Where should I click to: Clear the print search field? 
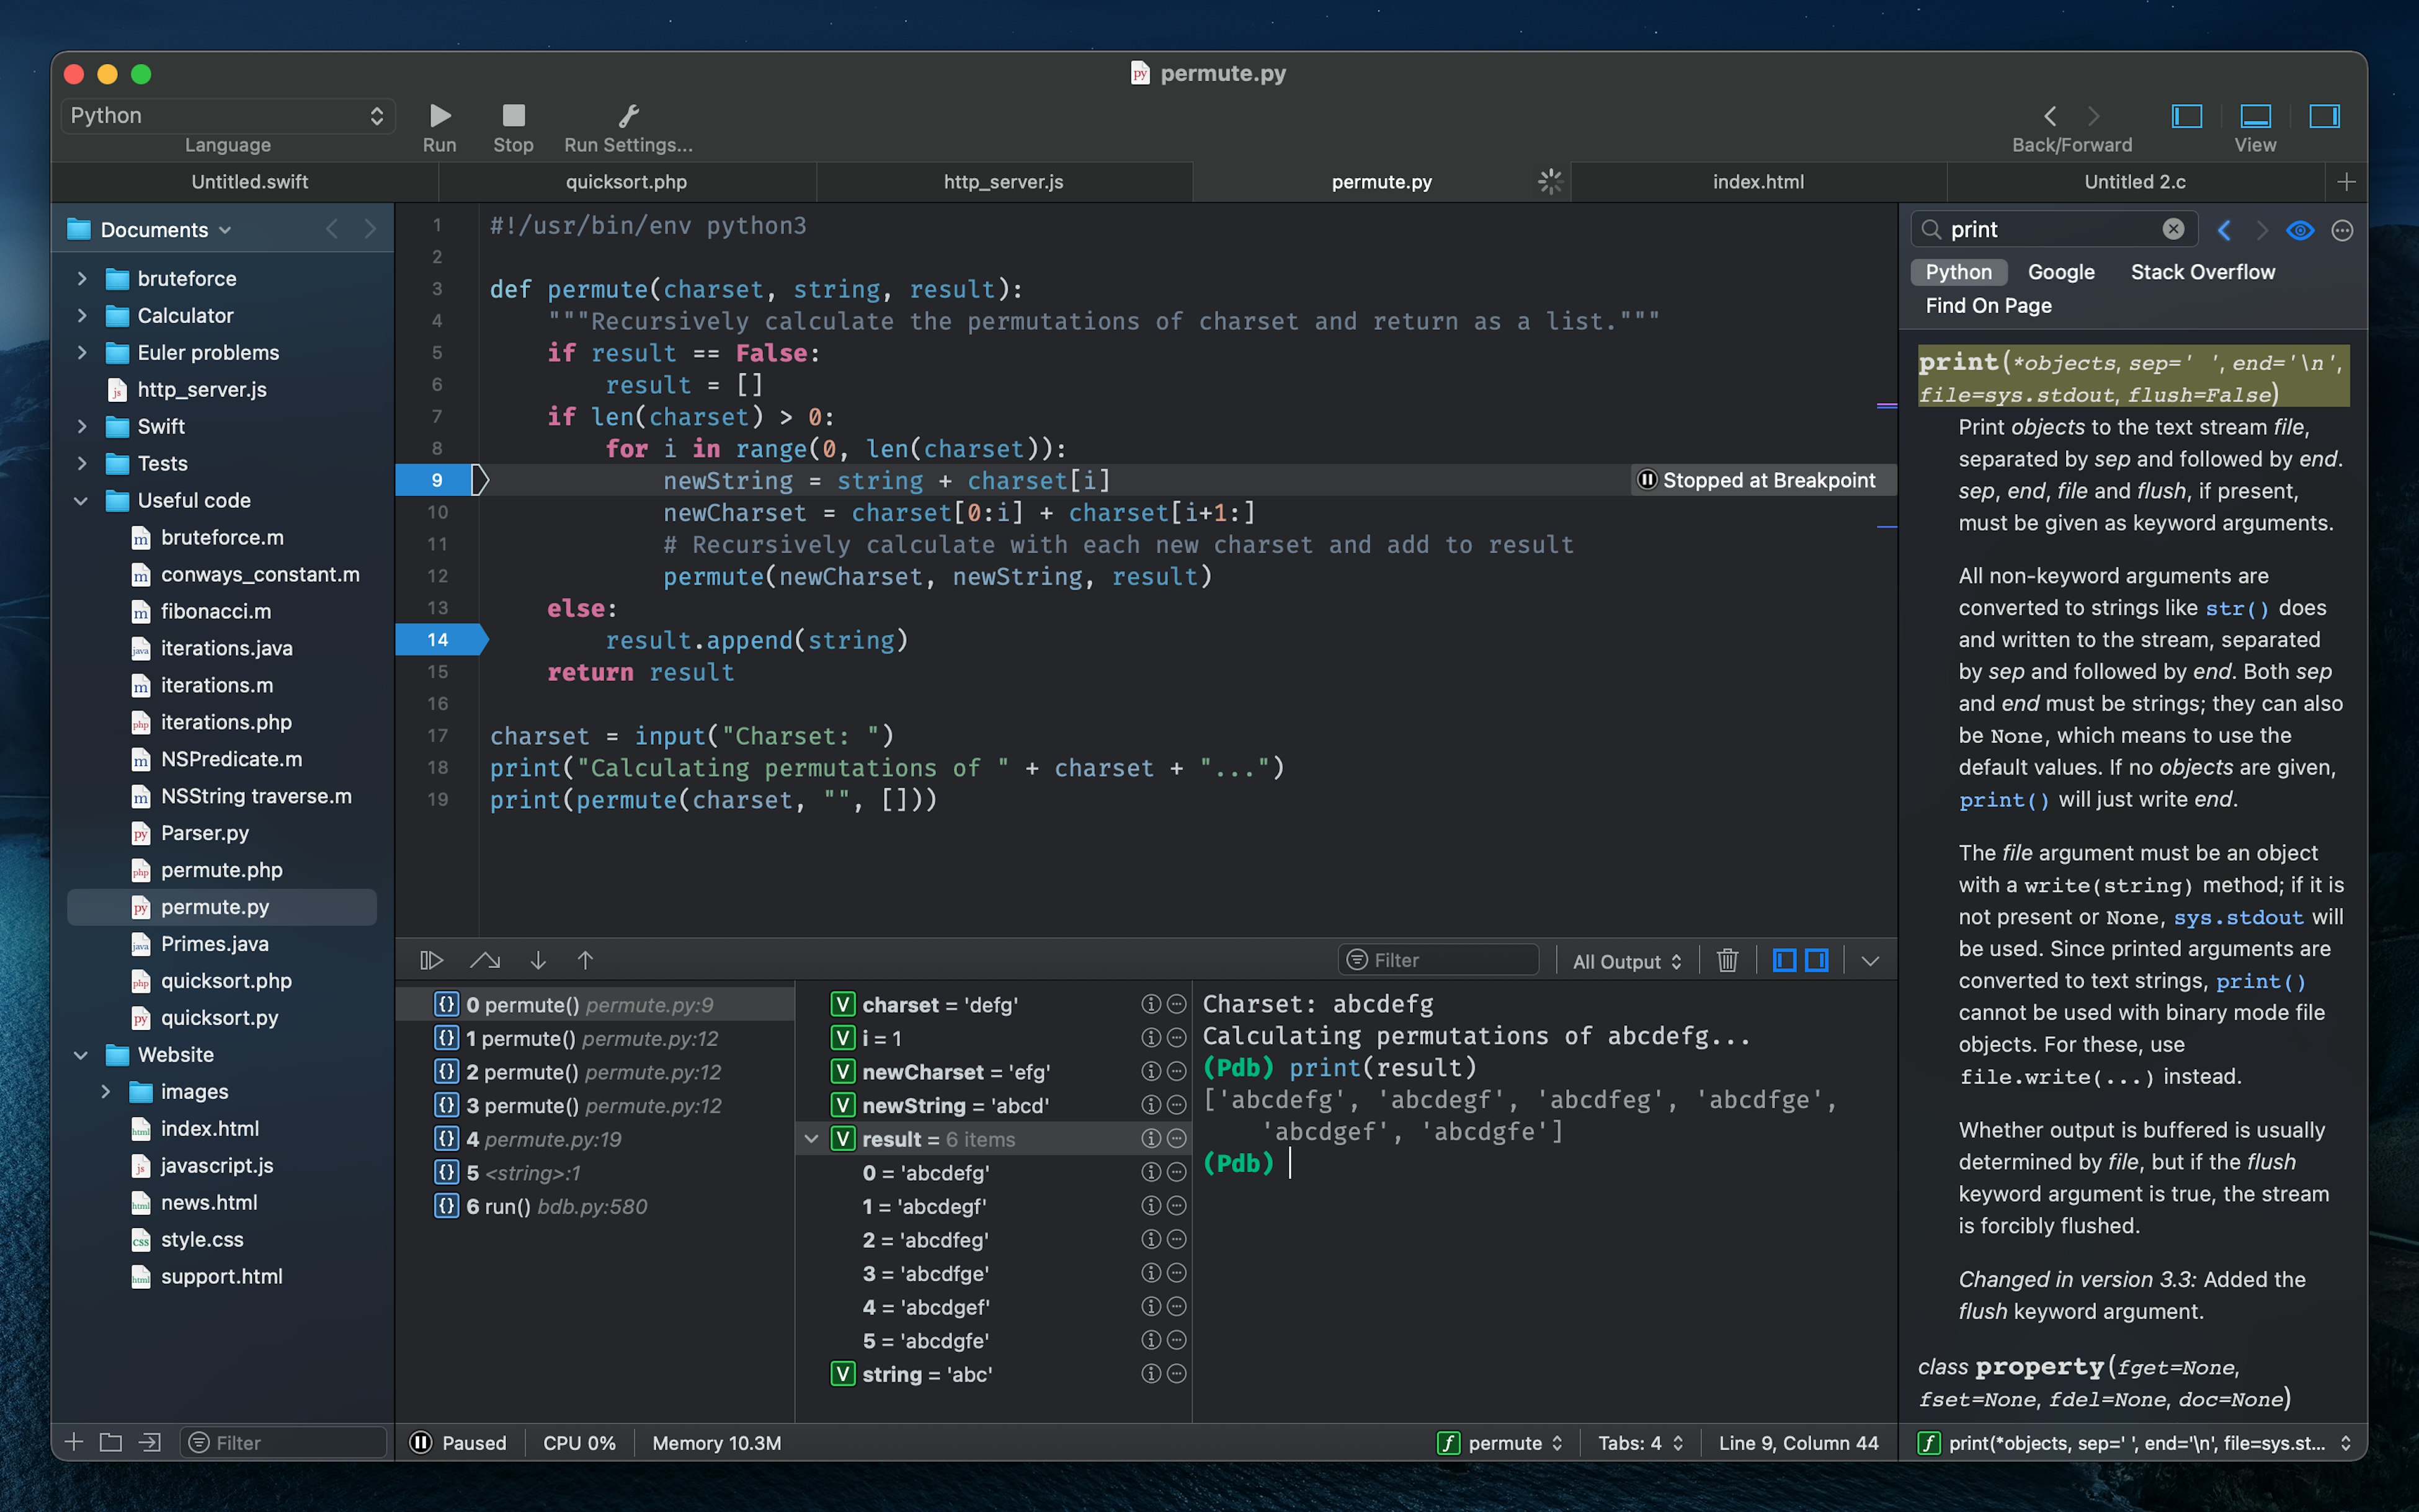tap(2173, 228)
